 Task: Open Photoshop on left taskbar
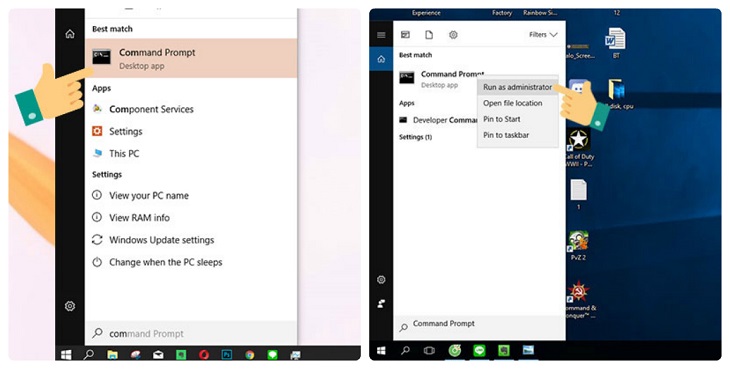[227, 355]
